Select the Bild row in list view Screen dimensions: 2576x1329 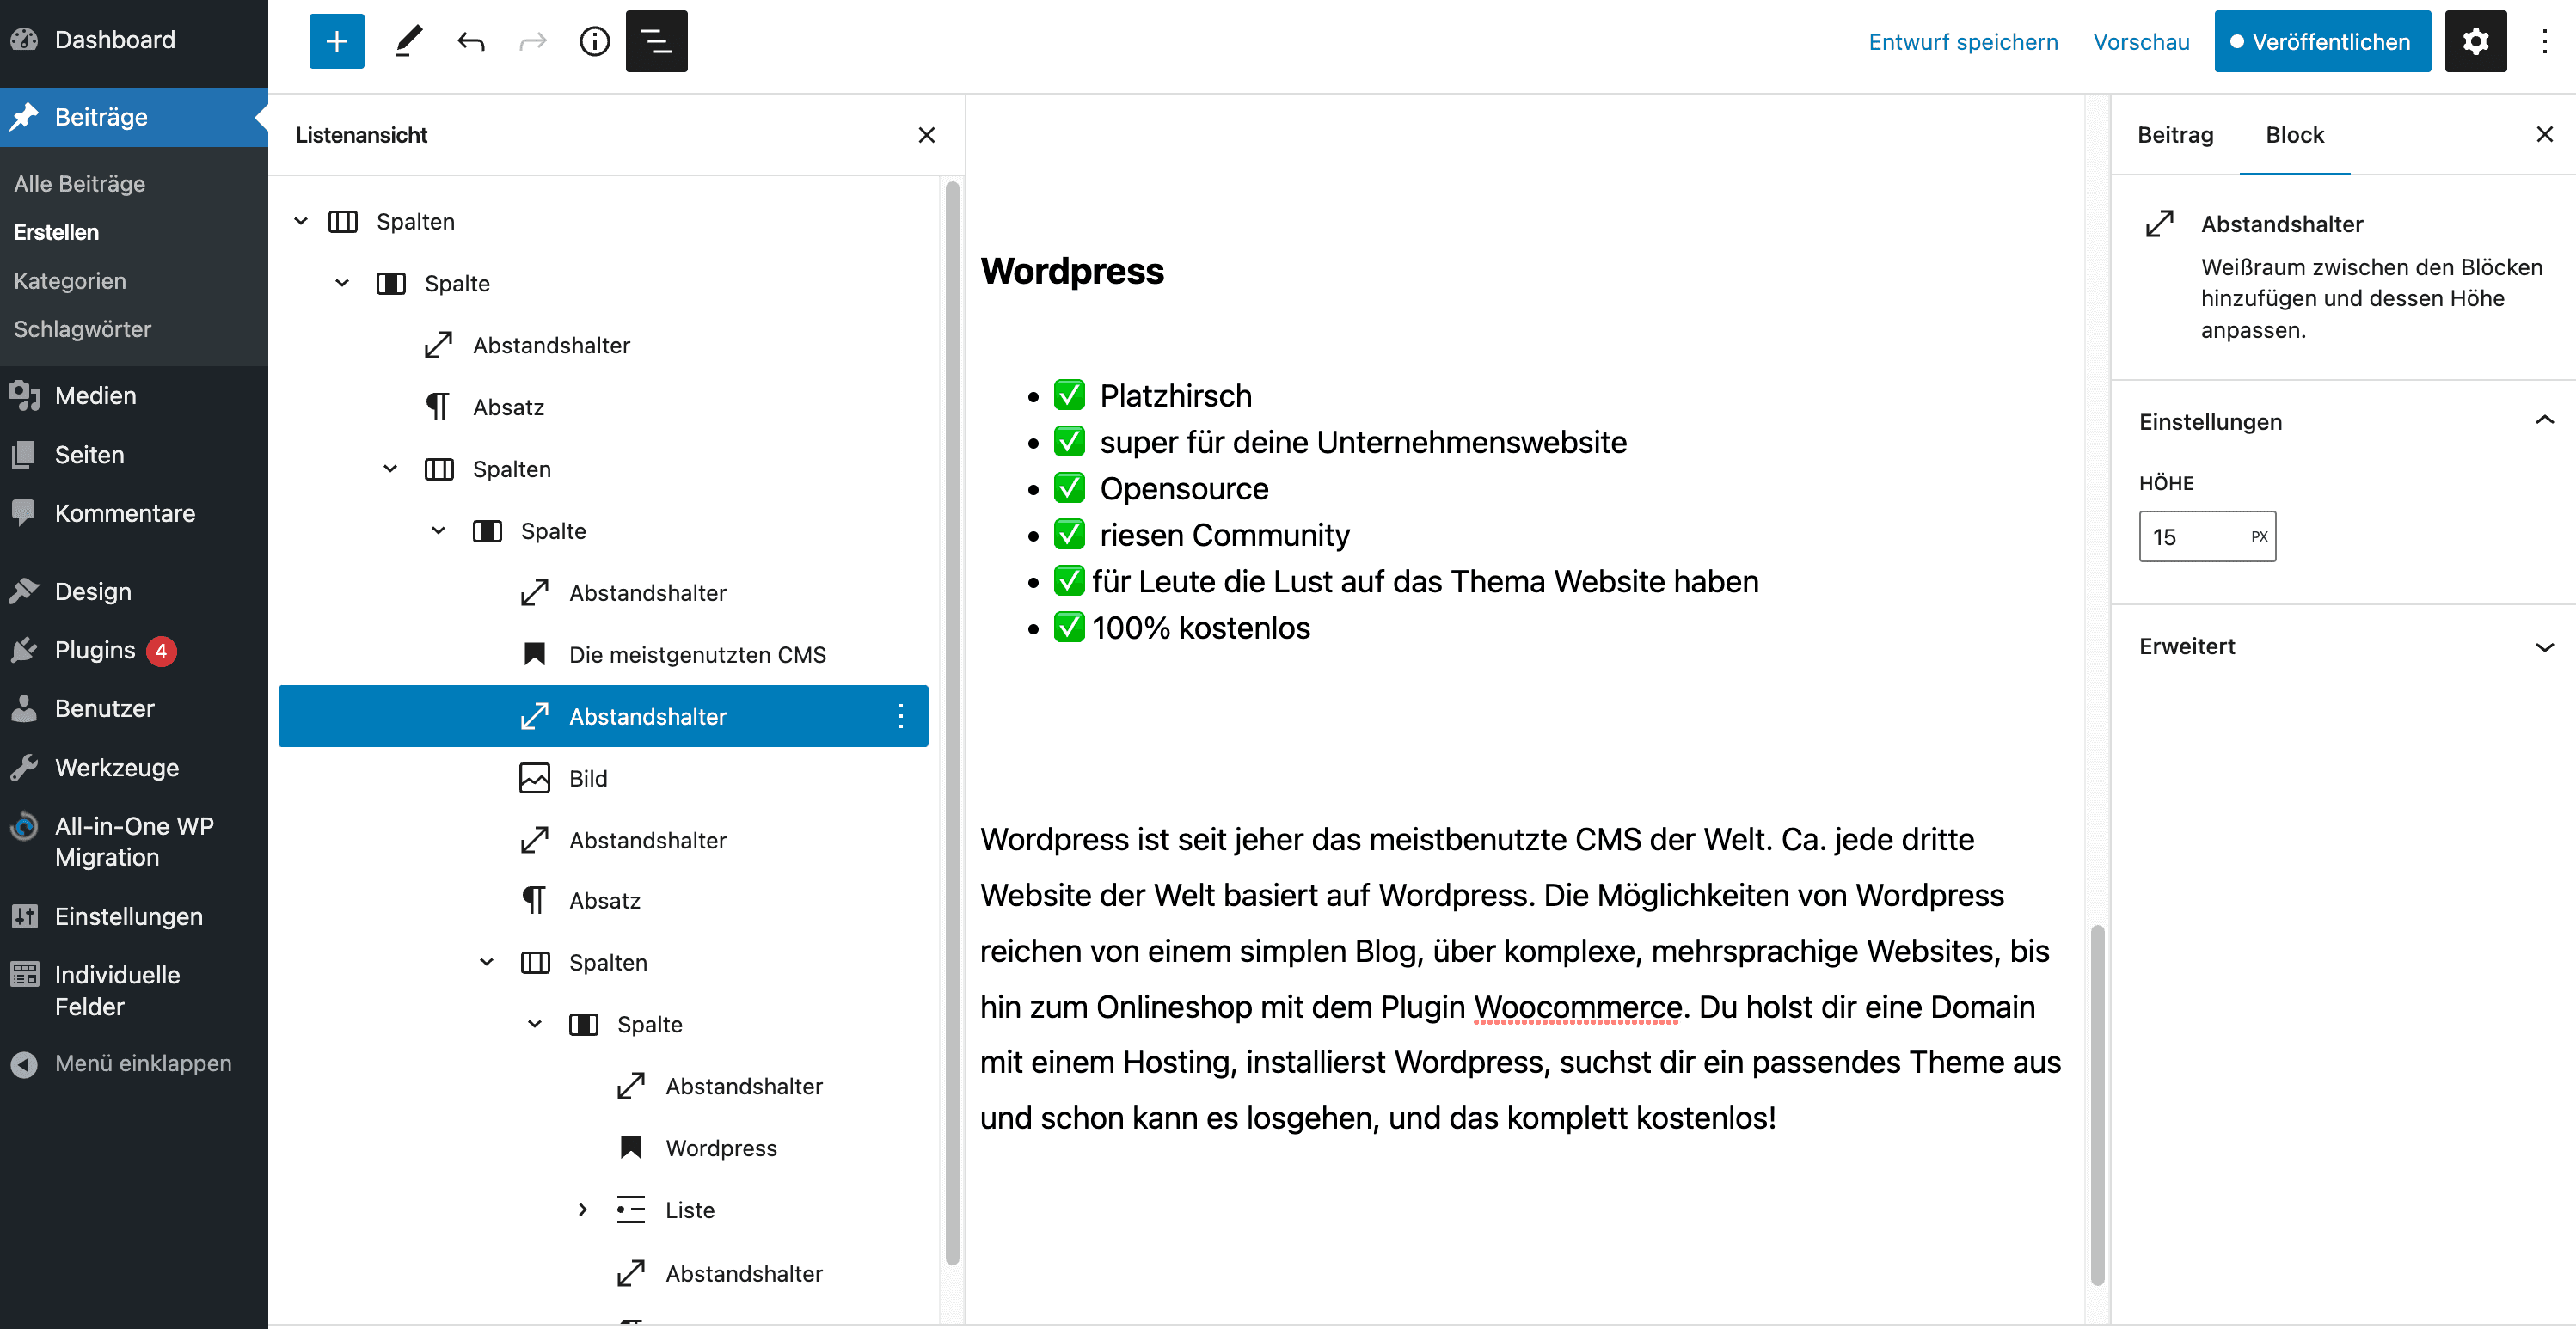603,778
